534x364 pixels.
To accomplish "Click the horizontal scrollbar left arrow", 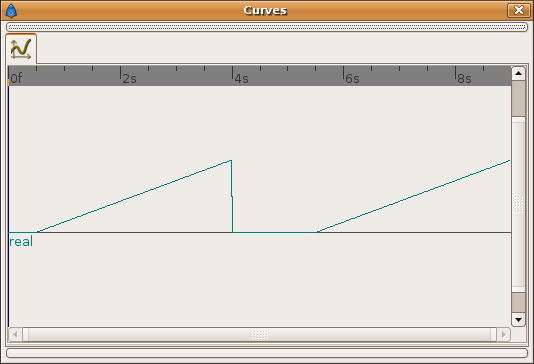I will click(15, 334).
